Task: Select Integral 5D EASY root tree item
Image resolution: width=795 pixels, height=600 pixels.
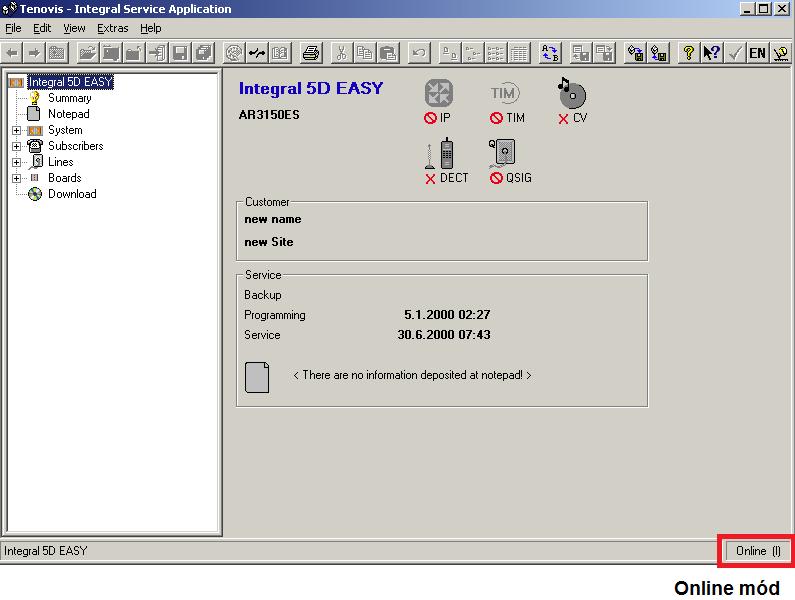Action: pos(70,82)
